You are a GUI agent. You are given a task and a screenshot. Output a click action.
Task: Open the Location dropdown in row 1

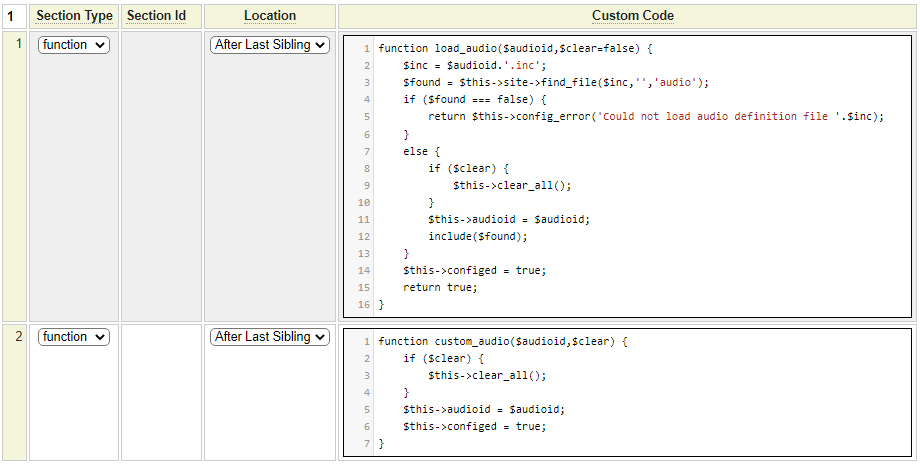point(270,45)
